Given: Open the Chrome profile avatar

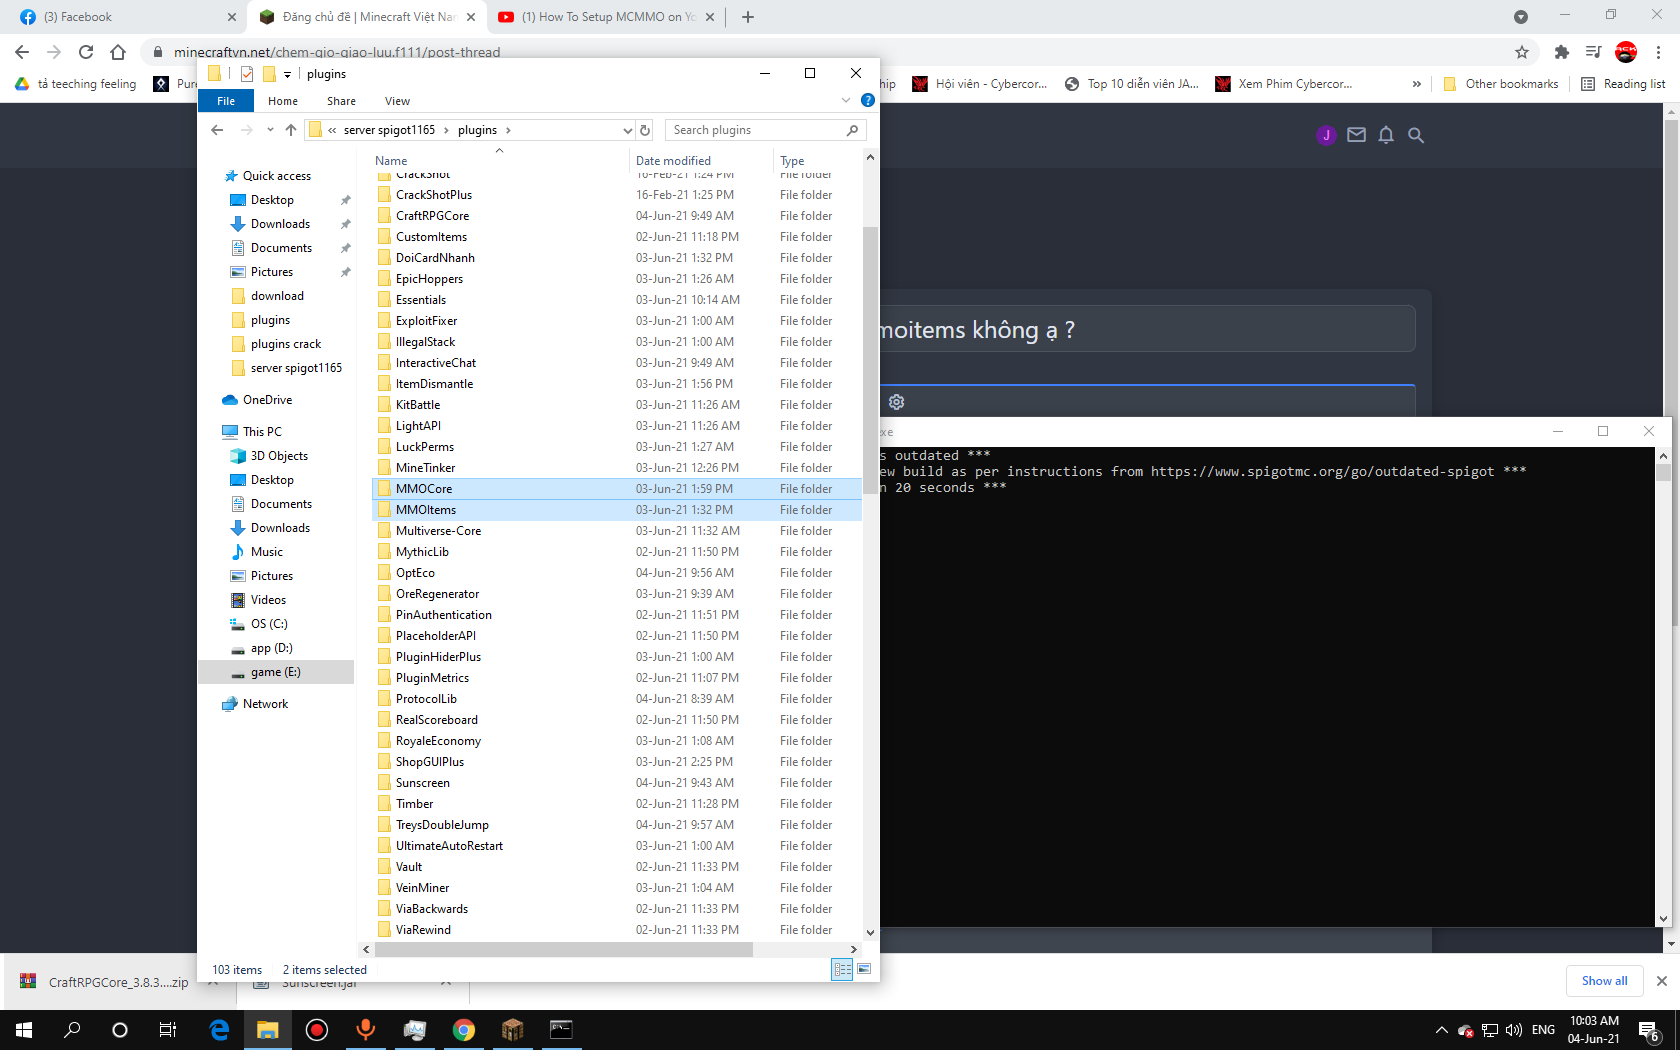Looking at the screenshot, I should click(1626, 52).
